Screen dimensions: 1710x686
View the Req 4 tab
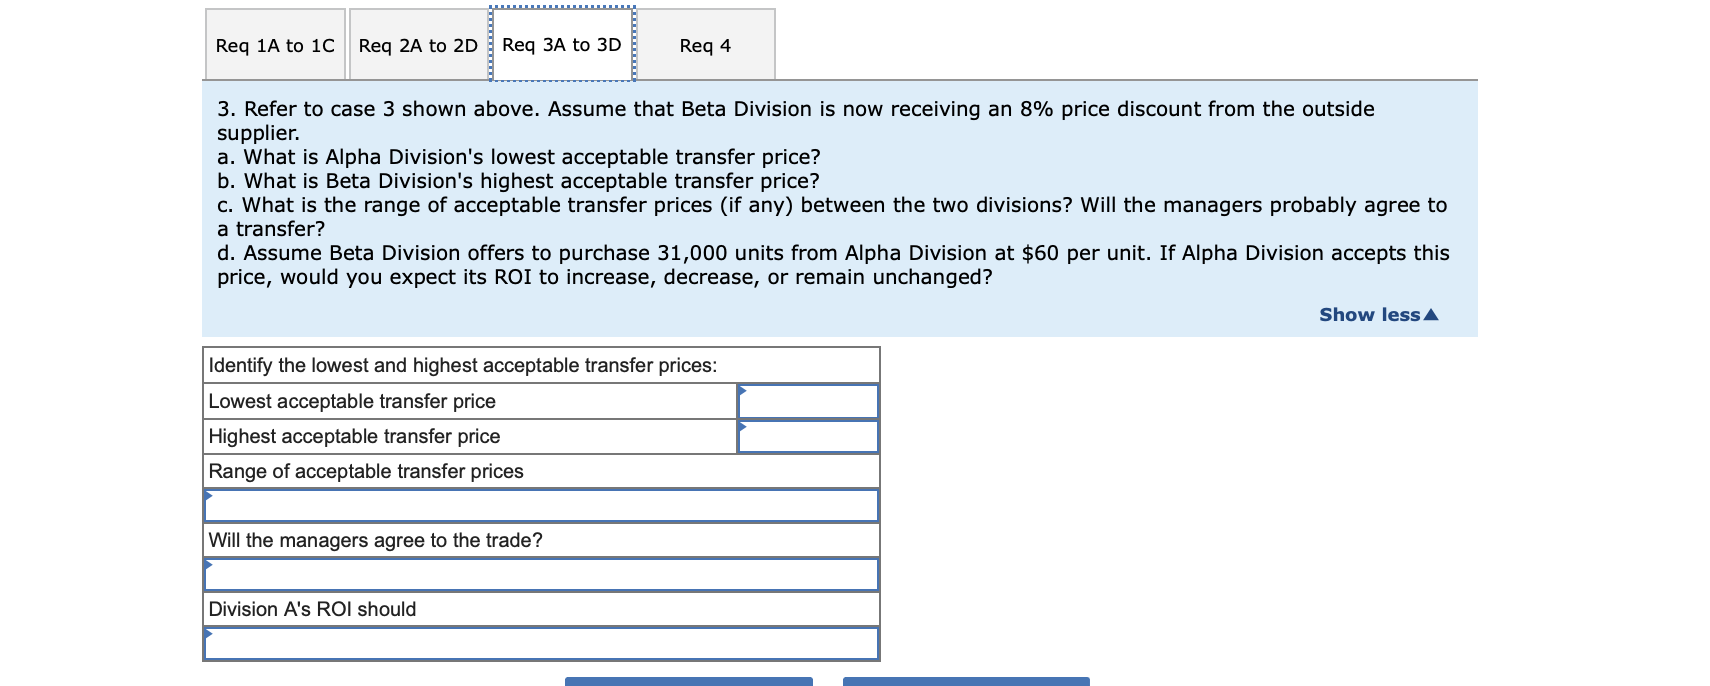click(x=704, y=44)
